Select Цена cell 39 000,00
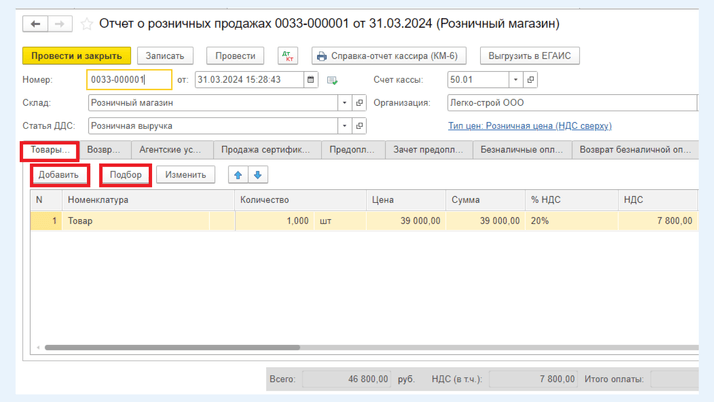The width and height of the screenshot is (714, 402). coord(406,221)
